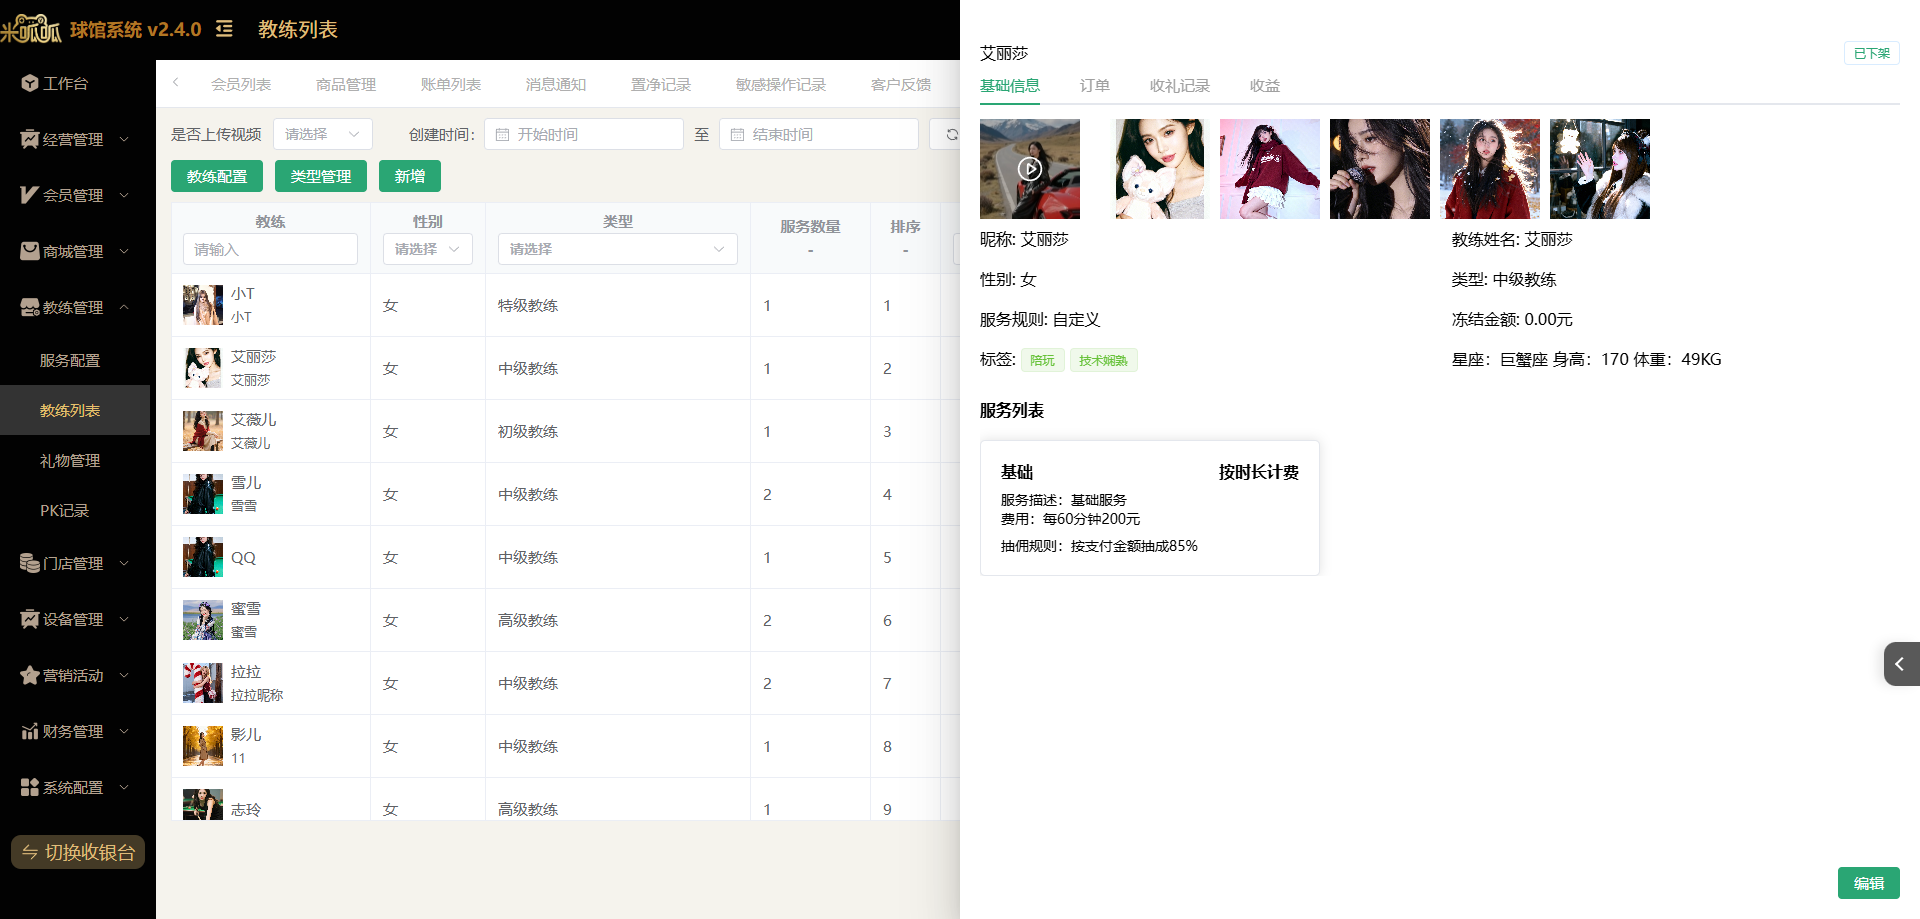
Task: Click the 艾薇儿 coach row avatar
Action: [203, 431]
